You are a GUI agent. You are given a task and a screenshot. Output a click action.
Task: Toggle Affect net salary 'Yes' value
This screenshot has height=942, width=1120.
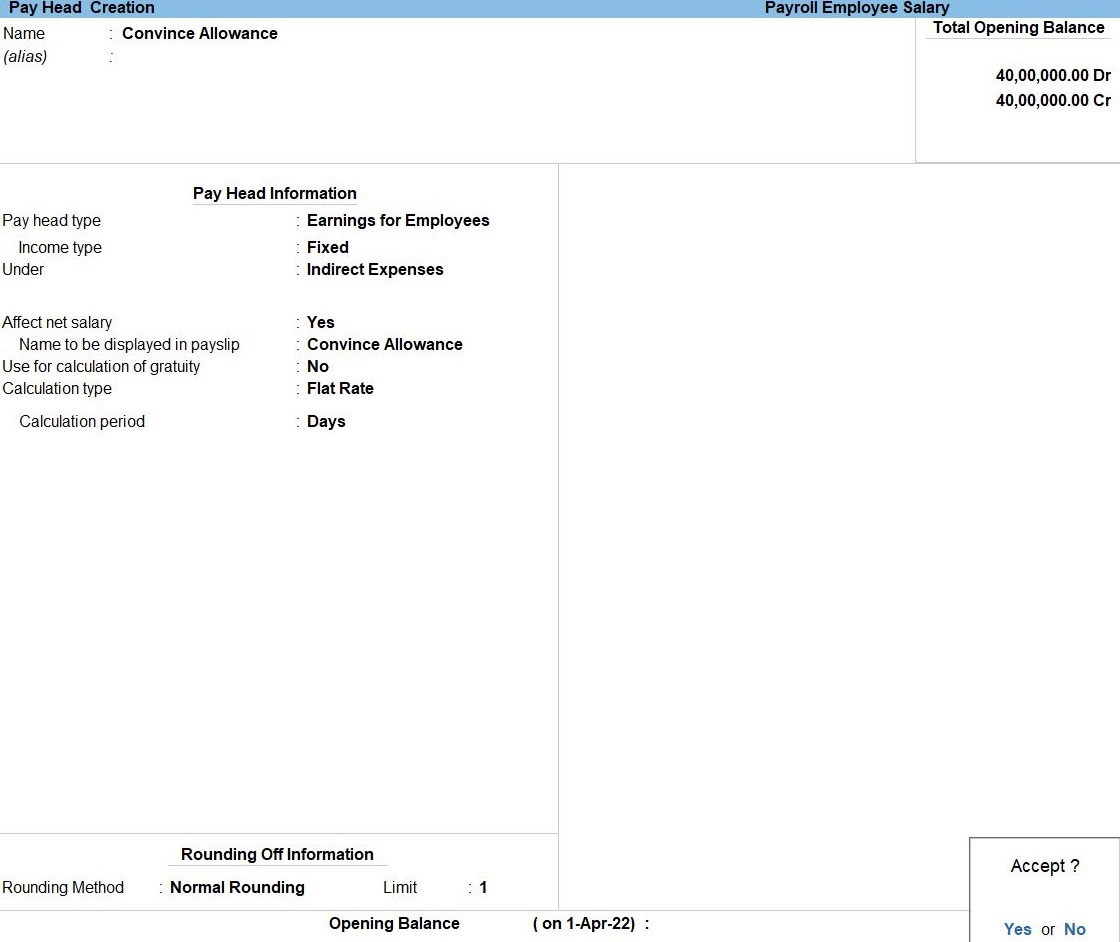coord(321,322)
